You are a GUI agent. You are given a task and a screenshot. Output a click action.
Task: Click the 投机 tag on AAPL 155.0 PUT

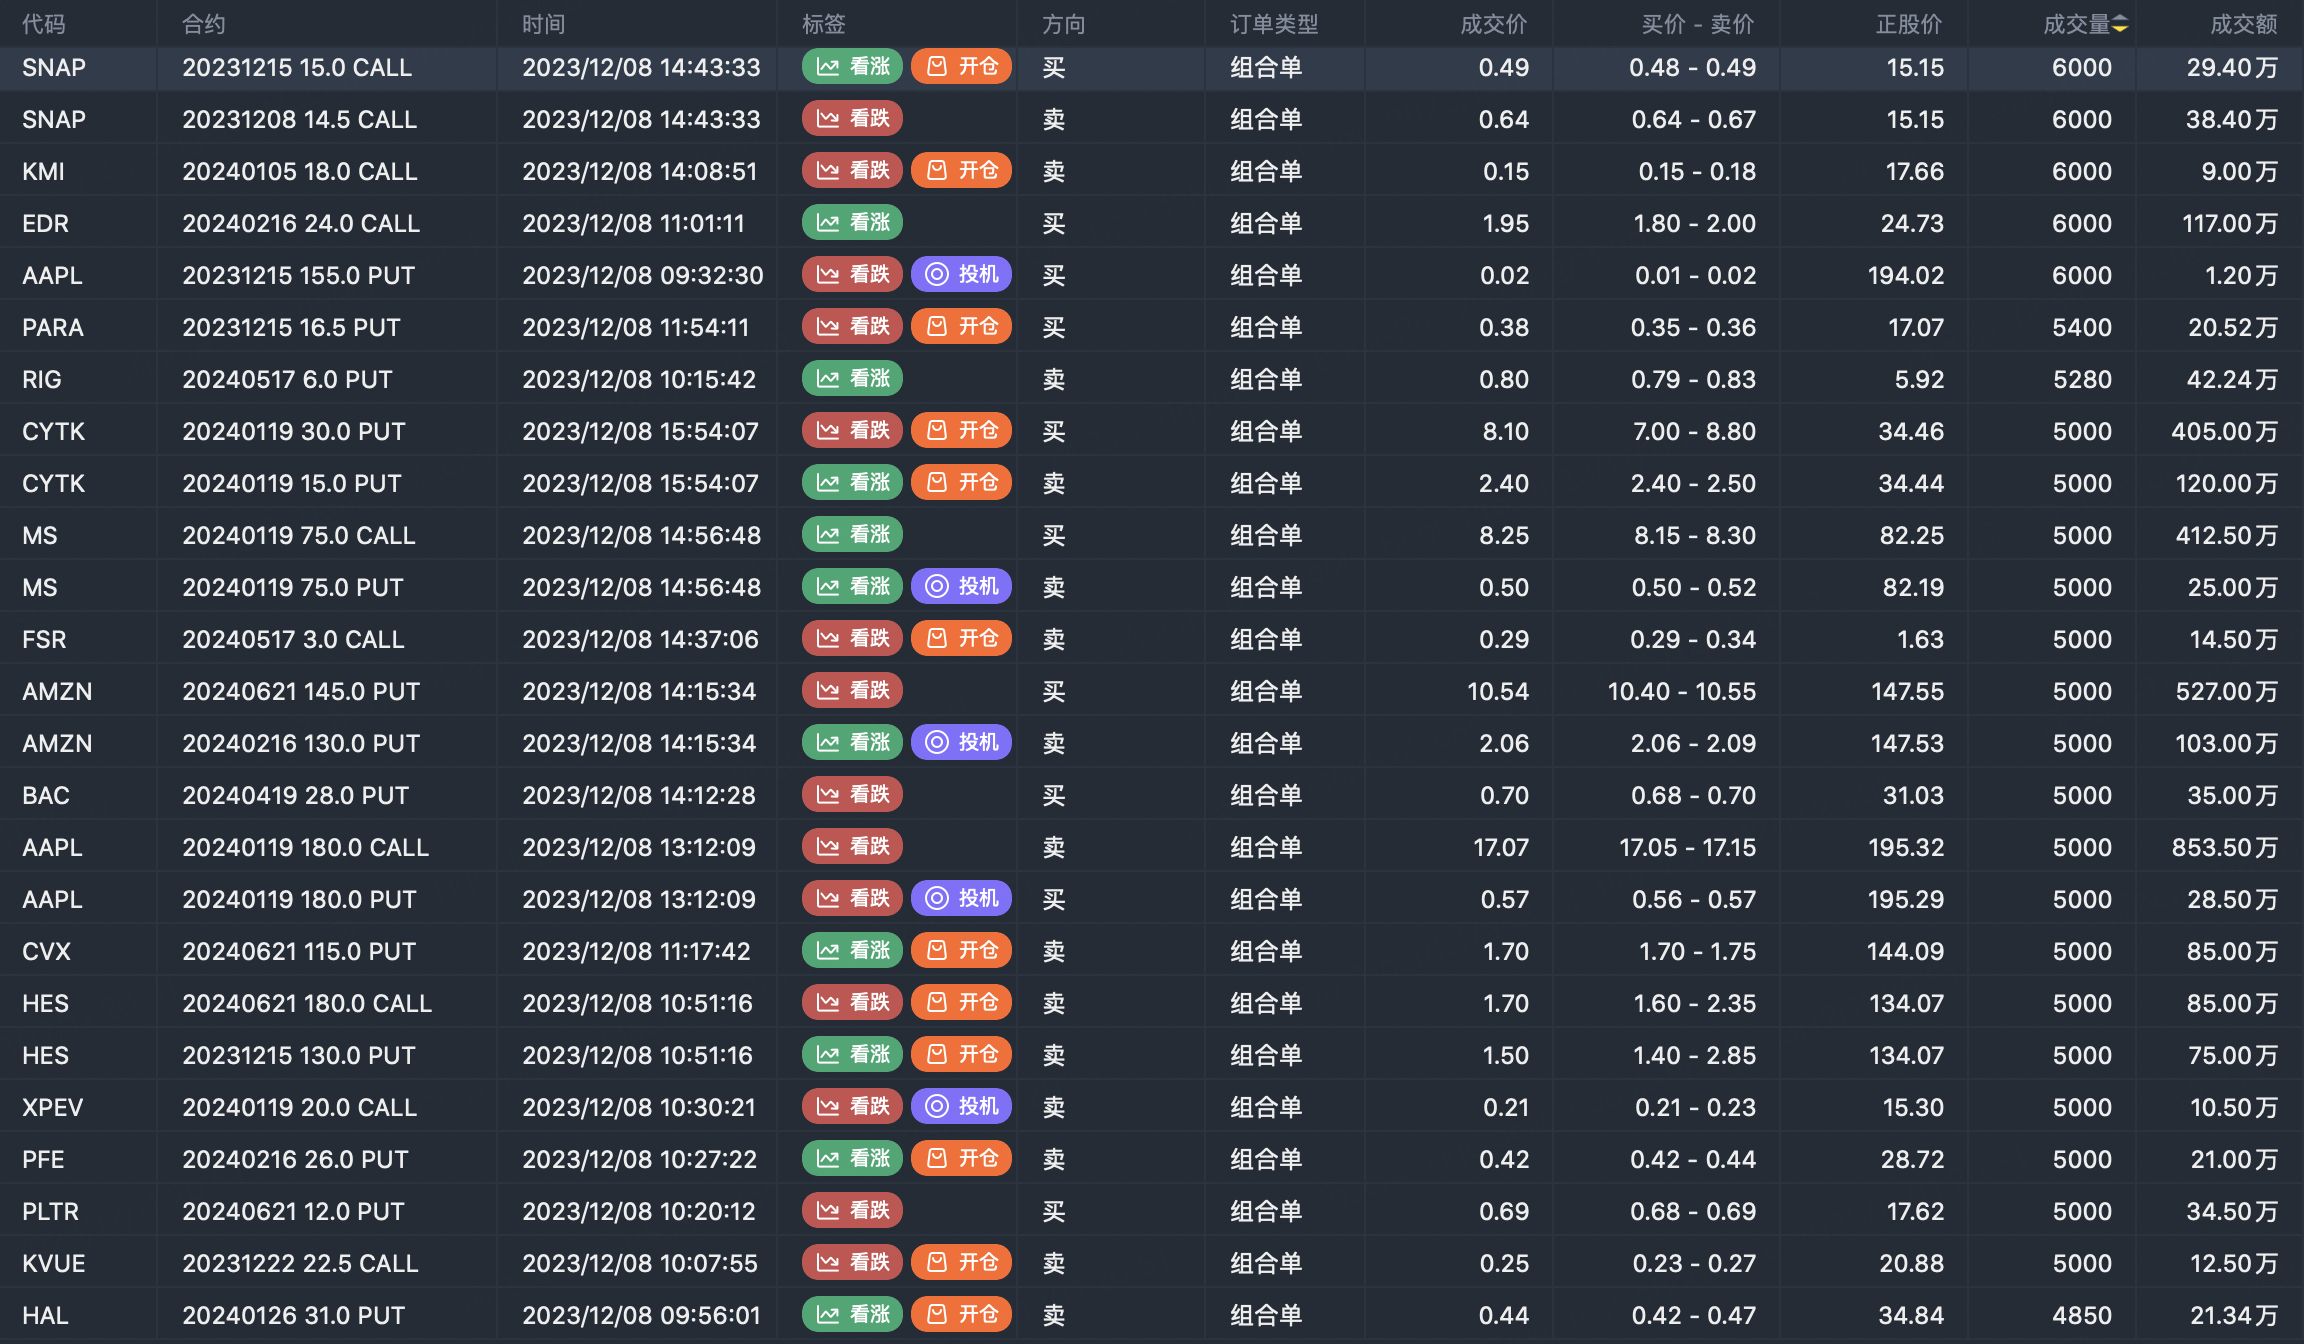pyautogui.click(x=961, y=275)
